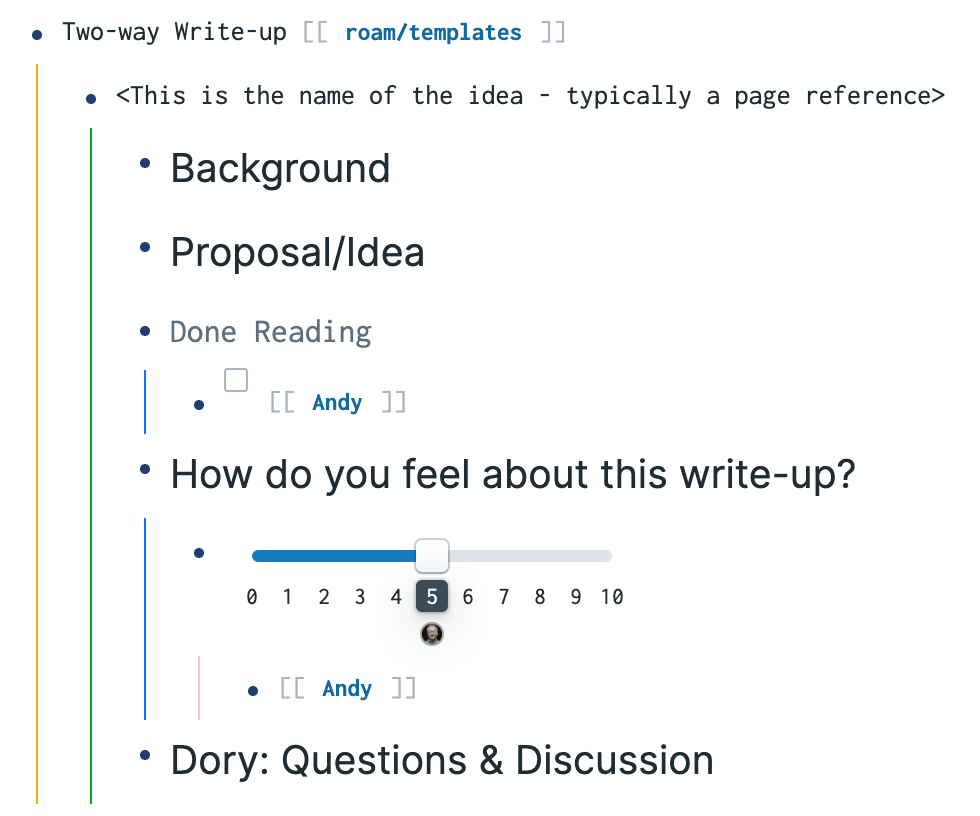Image resolution: width=980 pixels, height=816 pixels.
Task: Click the idea name placeholder block text
Action: tap(530, 96)
